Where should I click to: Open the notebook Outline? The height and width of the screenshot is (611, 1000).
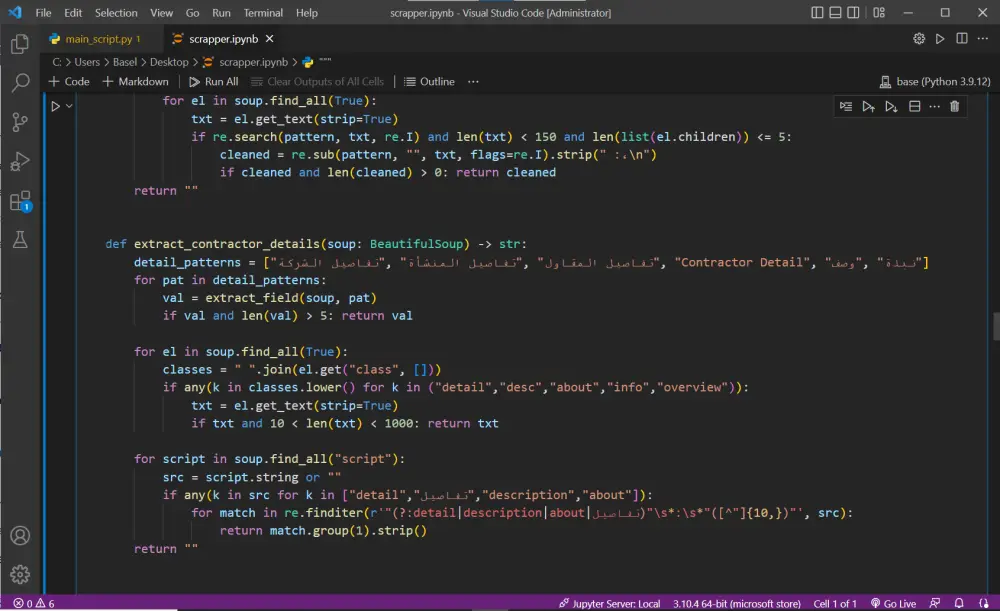[x=430, y=82]
